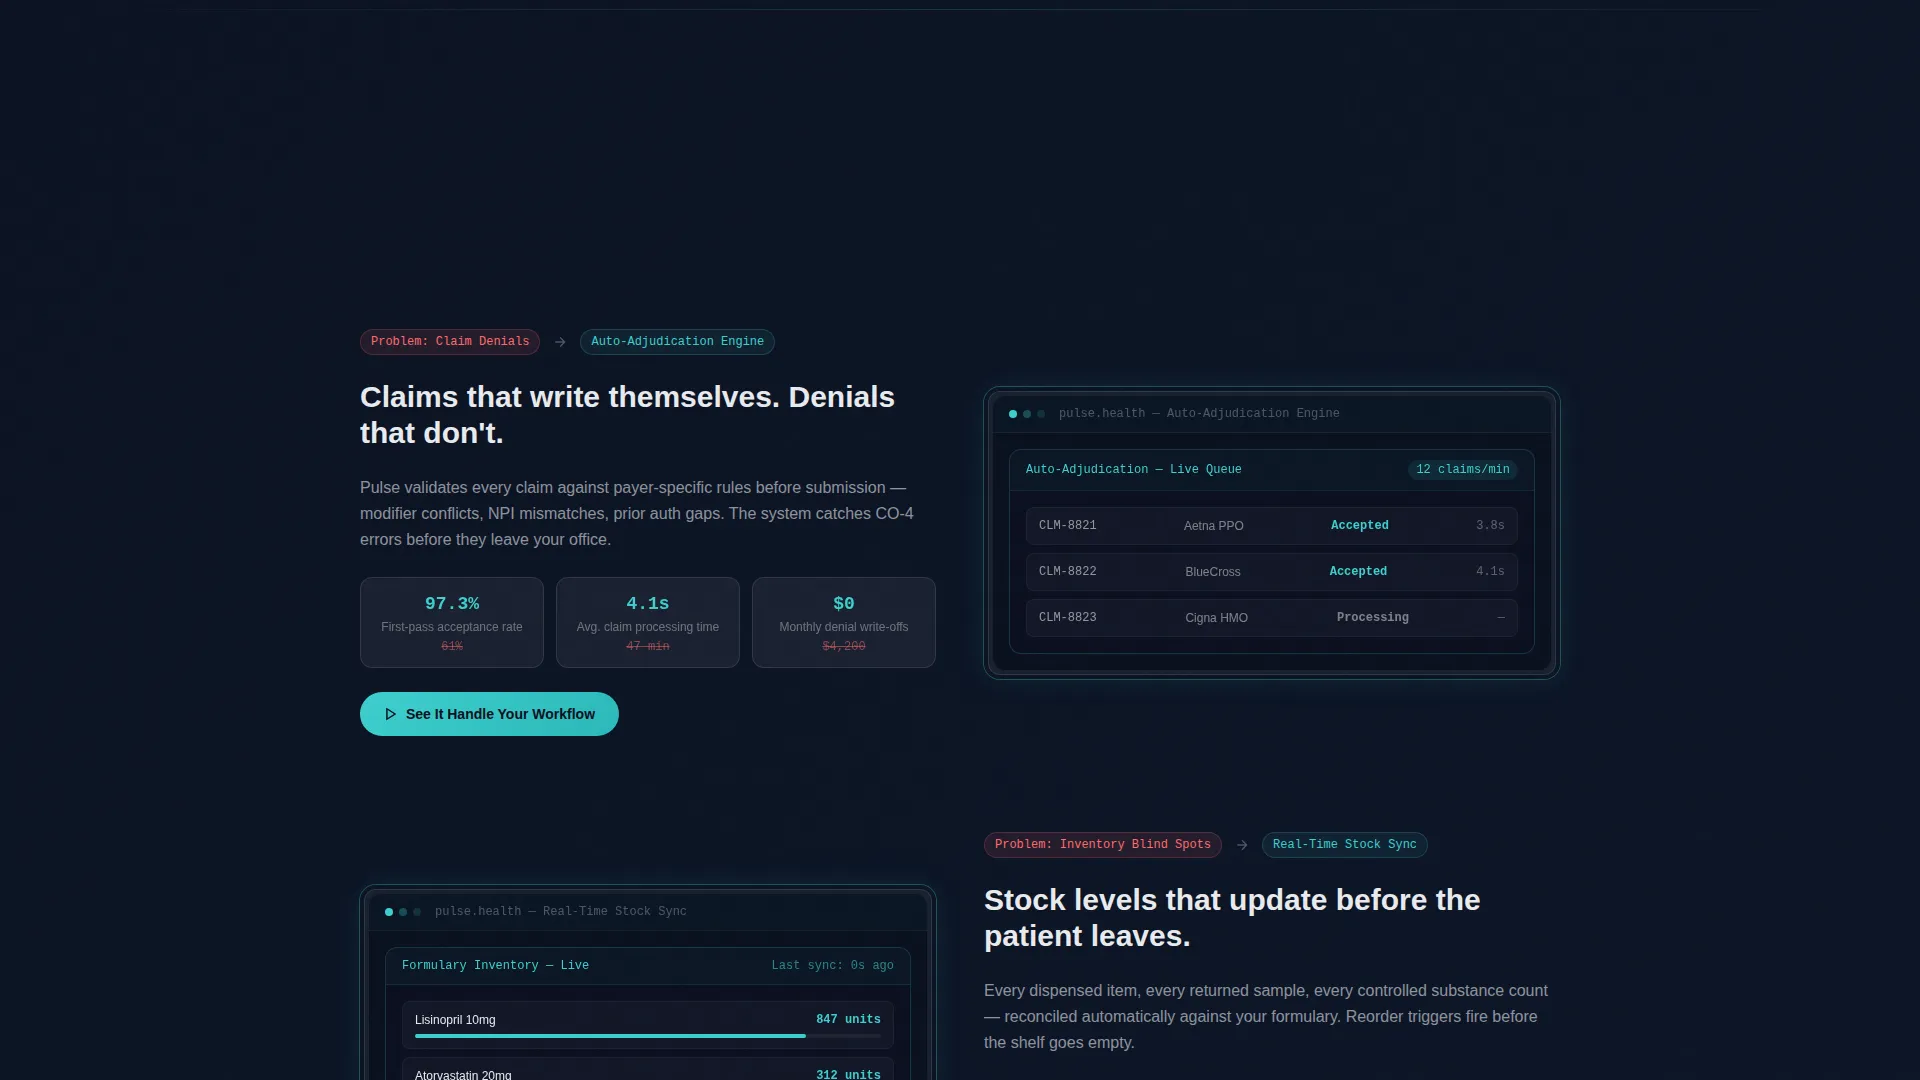Click the 3.8s time value

coord(1490,526)
